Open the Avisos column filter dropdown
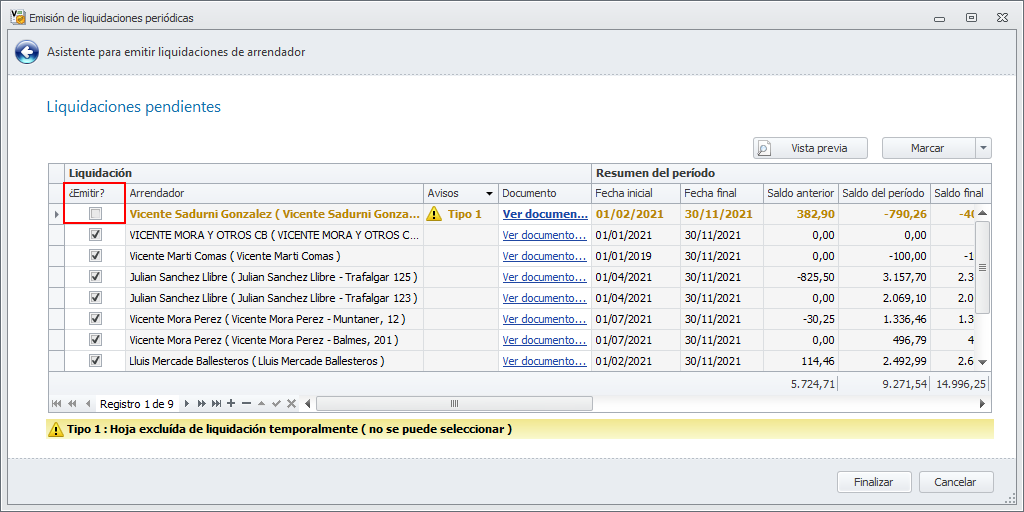This screenshot has width=1024, height=512. [x=489, y=193]
